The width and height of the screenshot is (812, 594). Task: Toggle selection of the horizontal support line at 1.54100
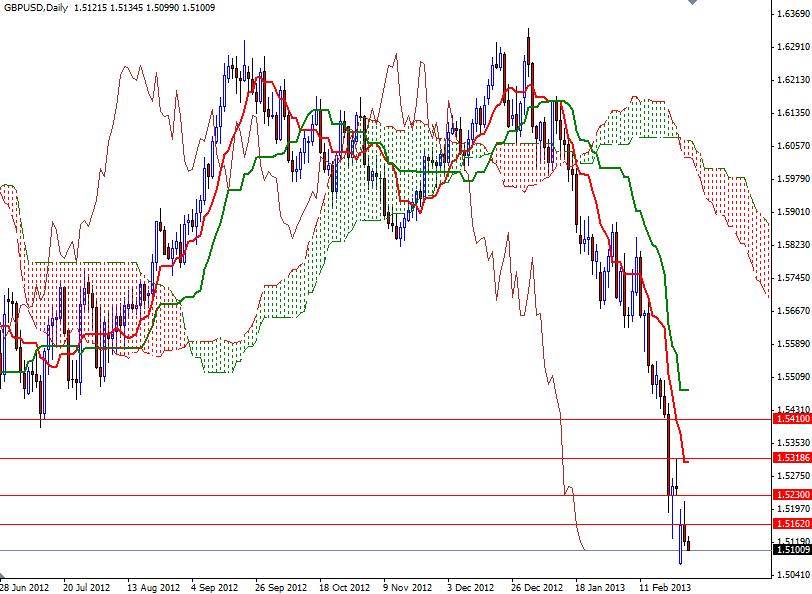tap(300, 421)
